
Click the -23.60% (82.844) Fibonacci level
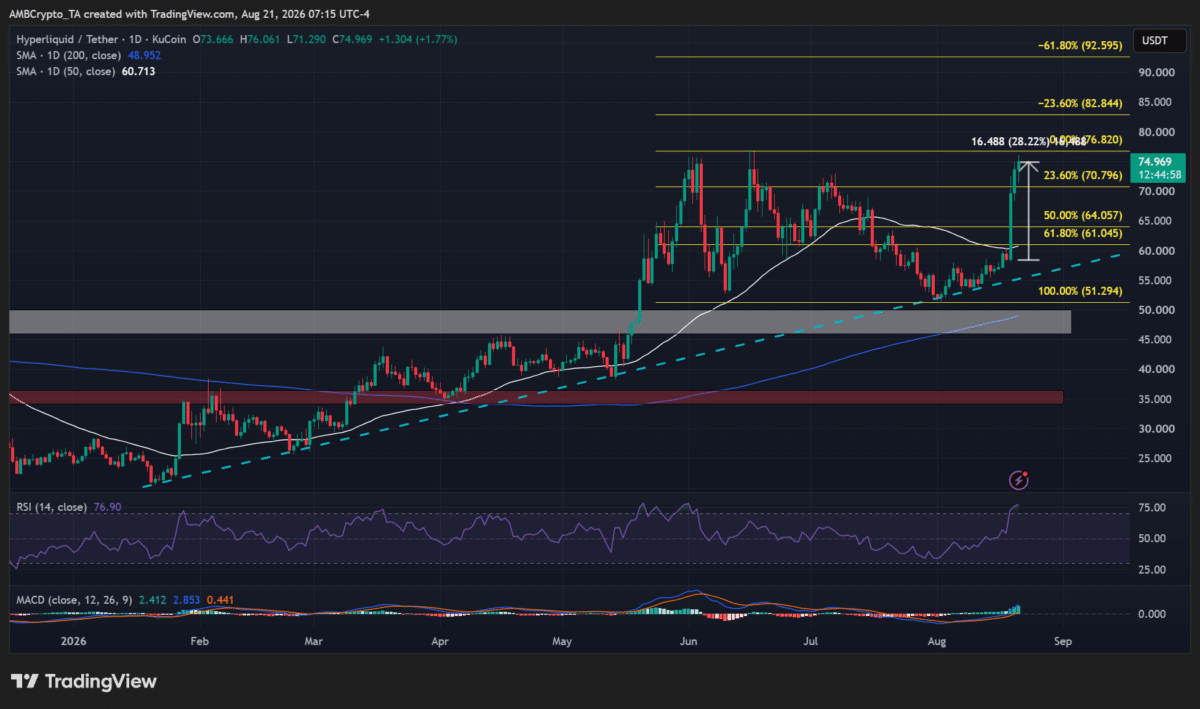pos(1082,103)
